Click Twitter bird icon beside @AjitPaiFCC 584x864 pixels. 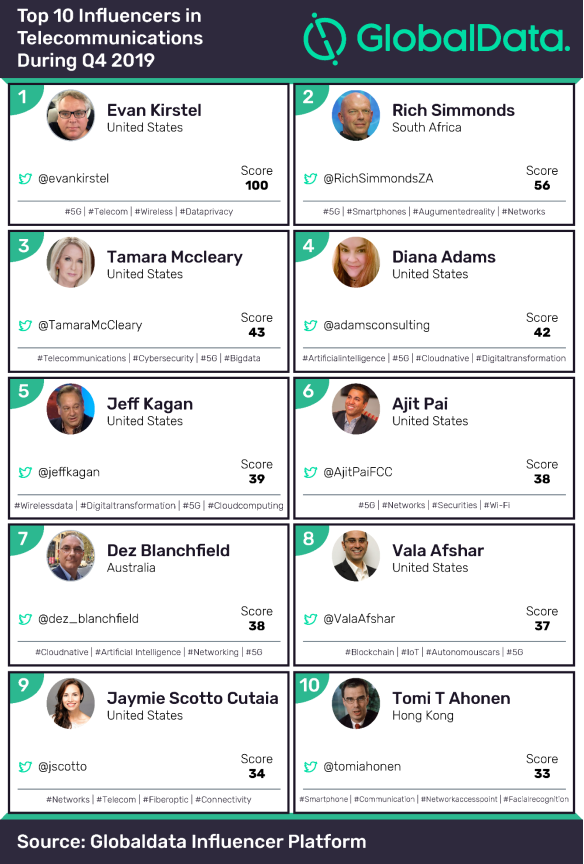pos(311,472)
